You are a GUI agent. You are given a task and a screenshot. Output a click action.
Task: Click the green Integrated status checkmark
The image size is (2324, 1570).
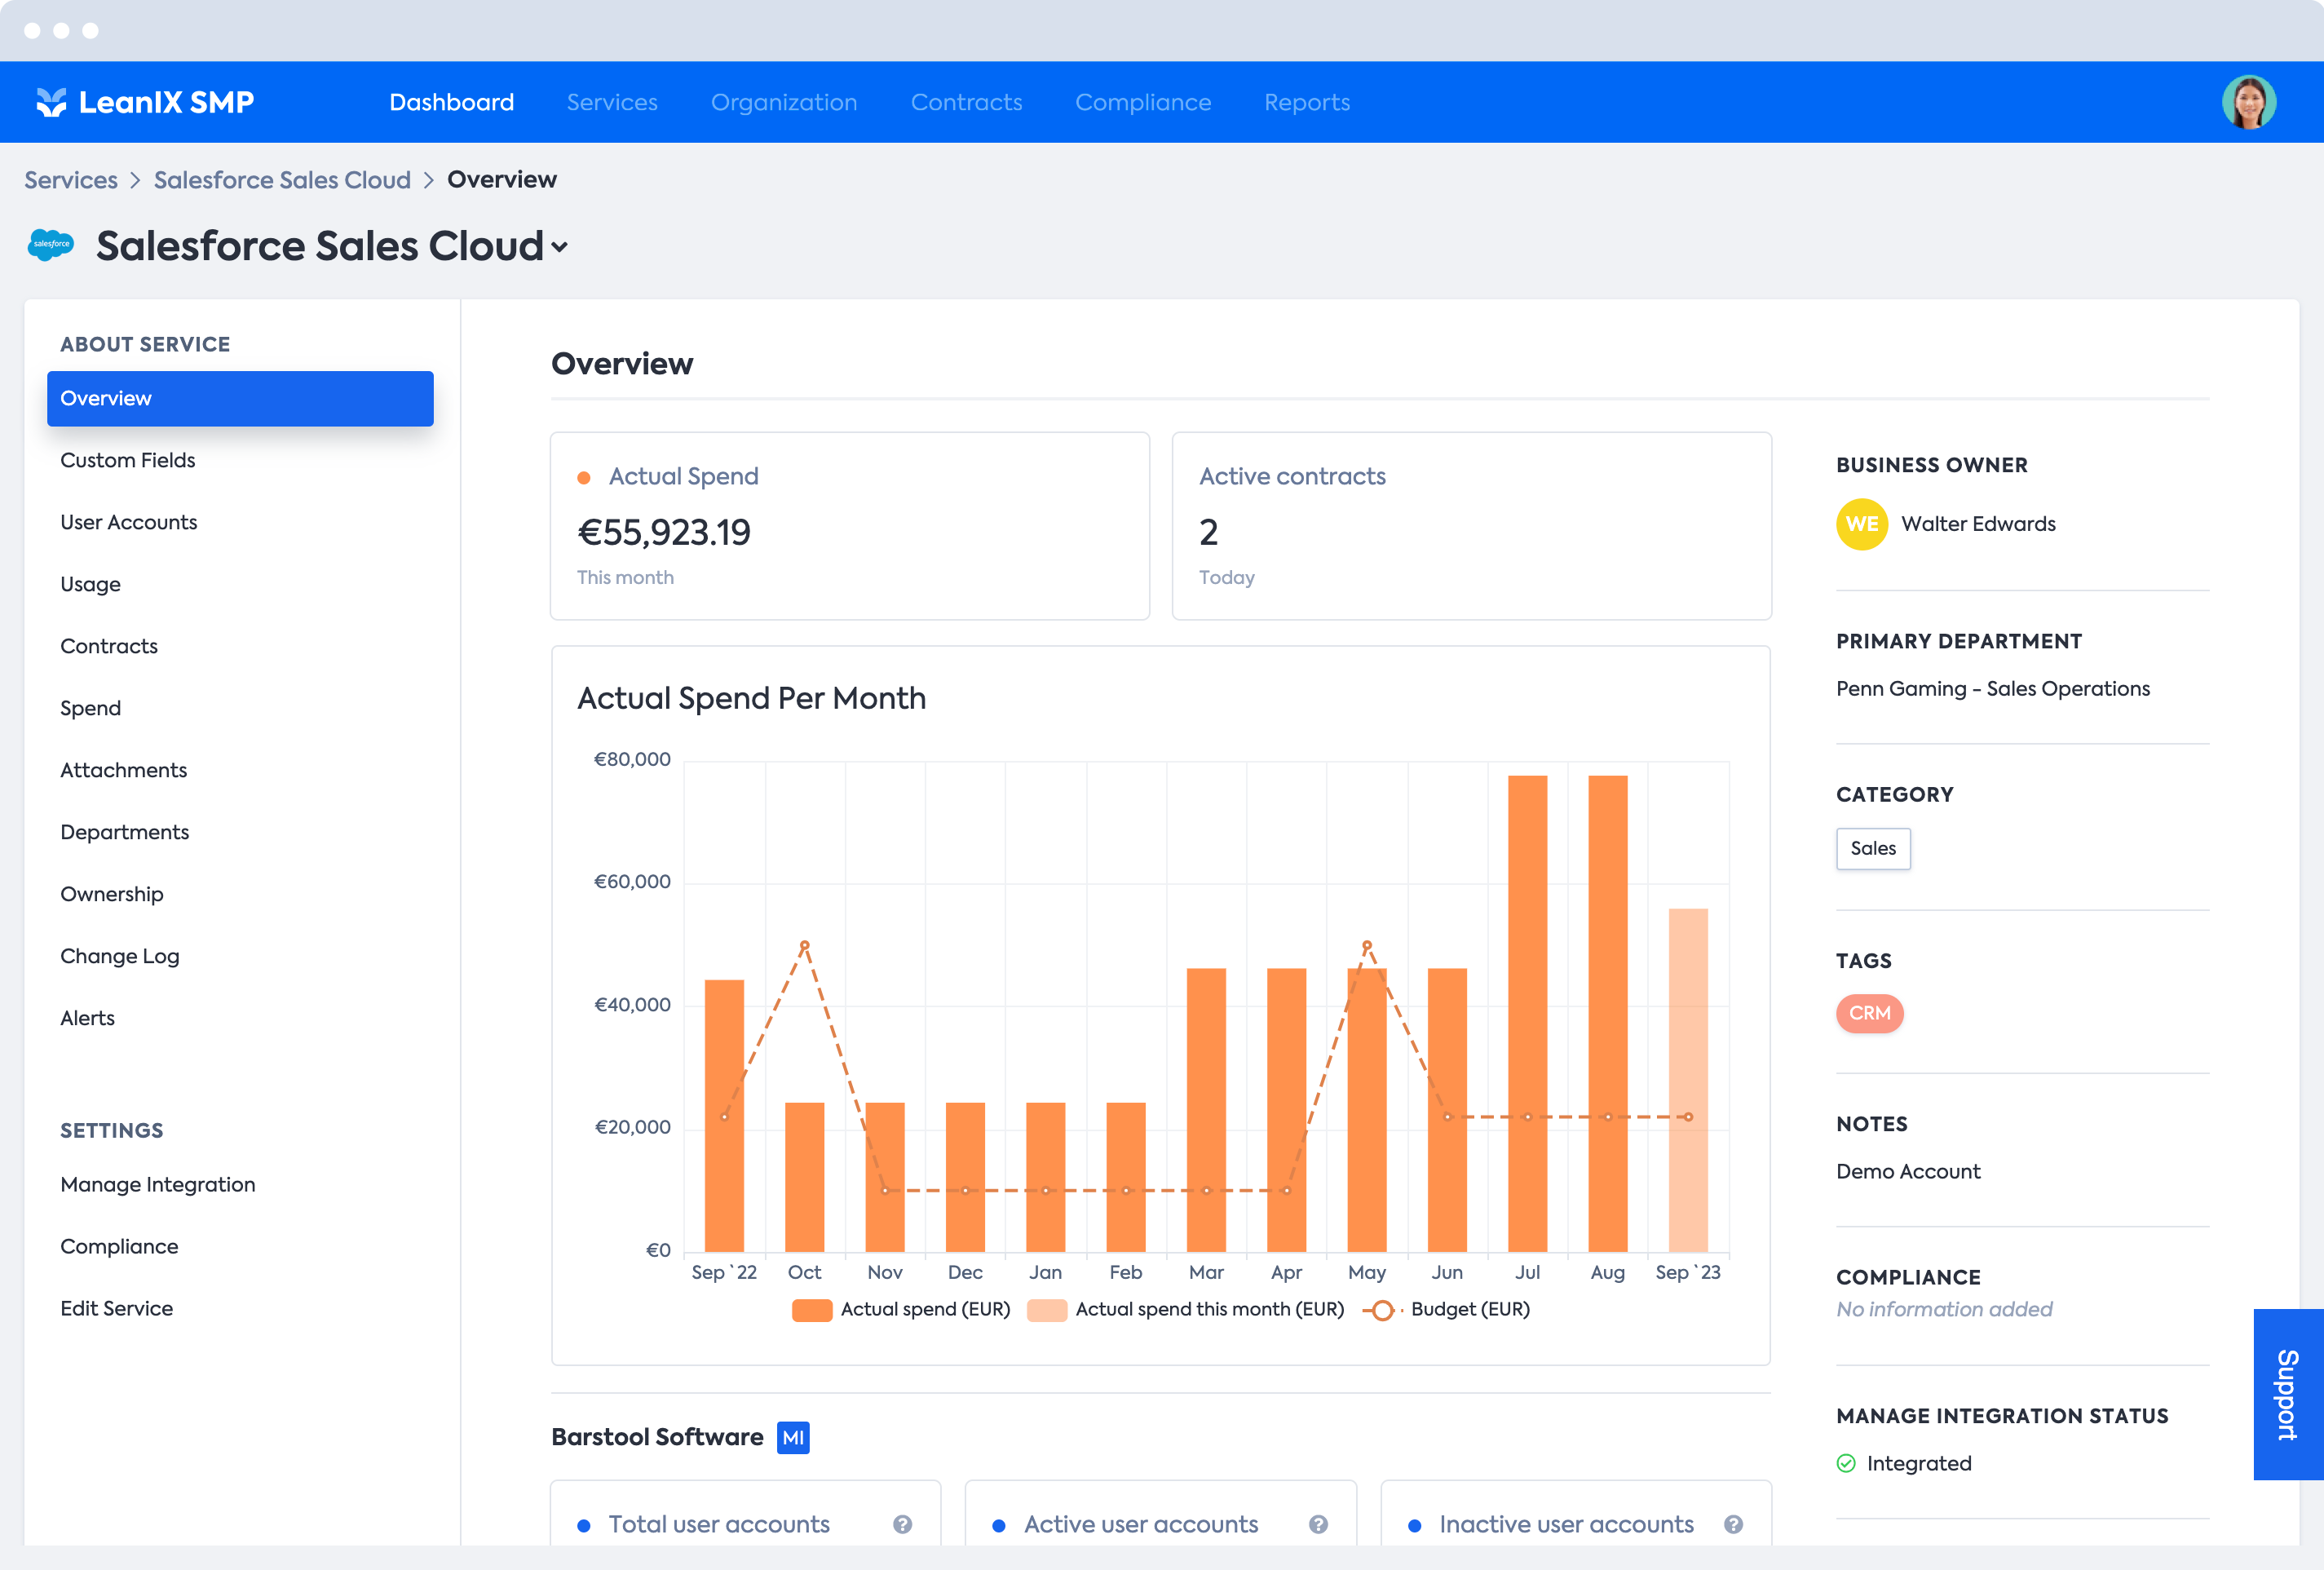[1846, 1463]
